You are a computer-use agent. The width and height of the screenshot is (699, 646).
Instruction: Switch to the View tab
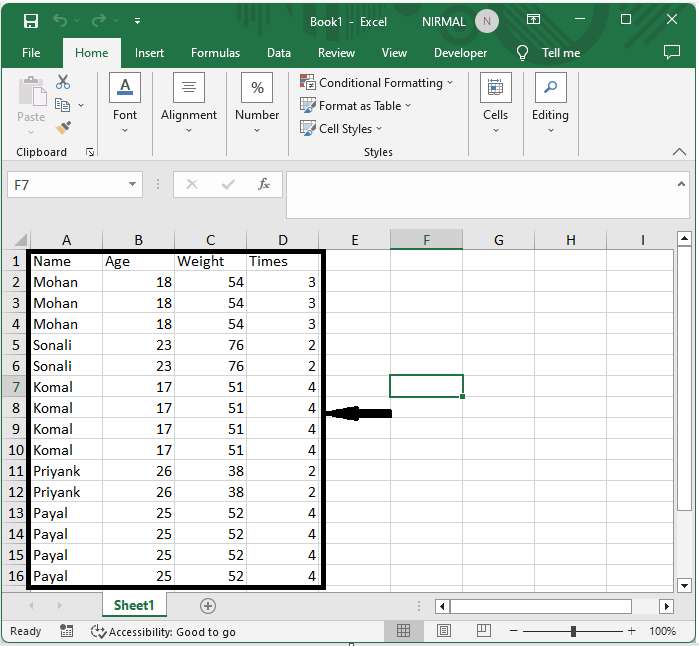pos(394,53)
